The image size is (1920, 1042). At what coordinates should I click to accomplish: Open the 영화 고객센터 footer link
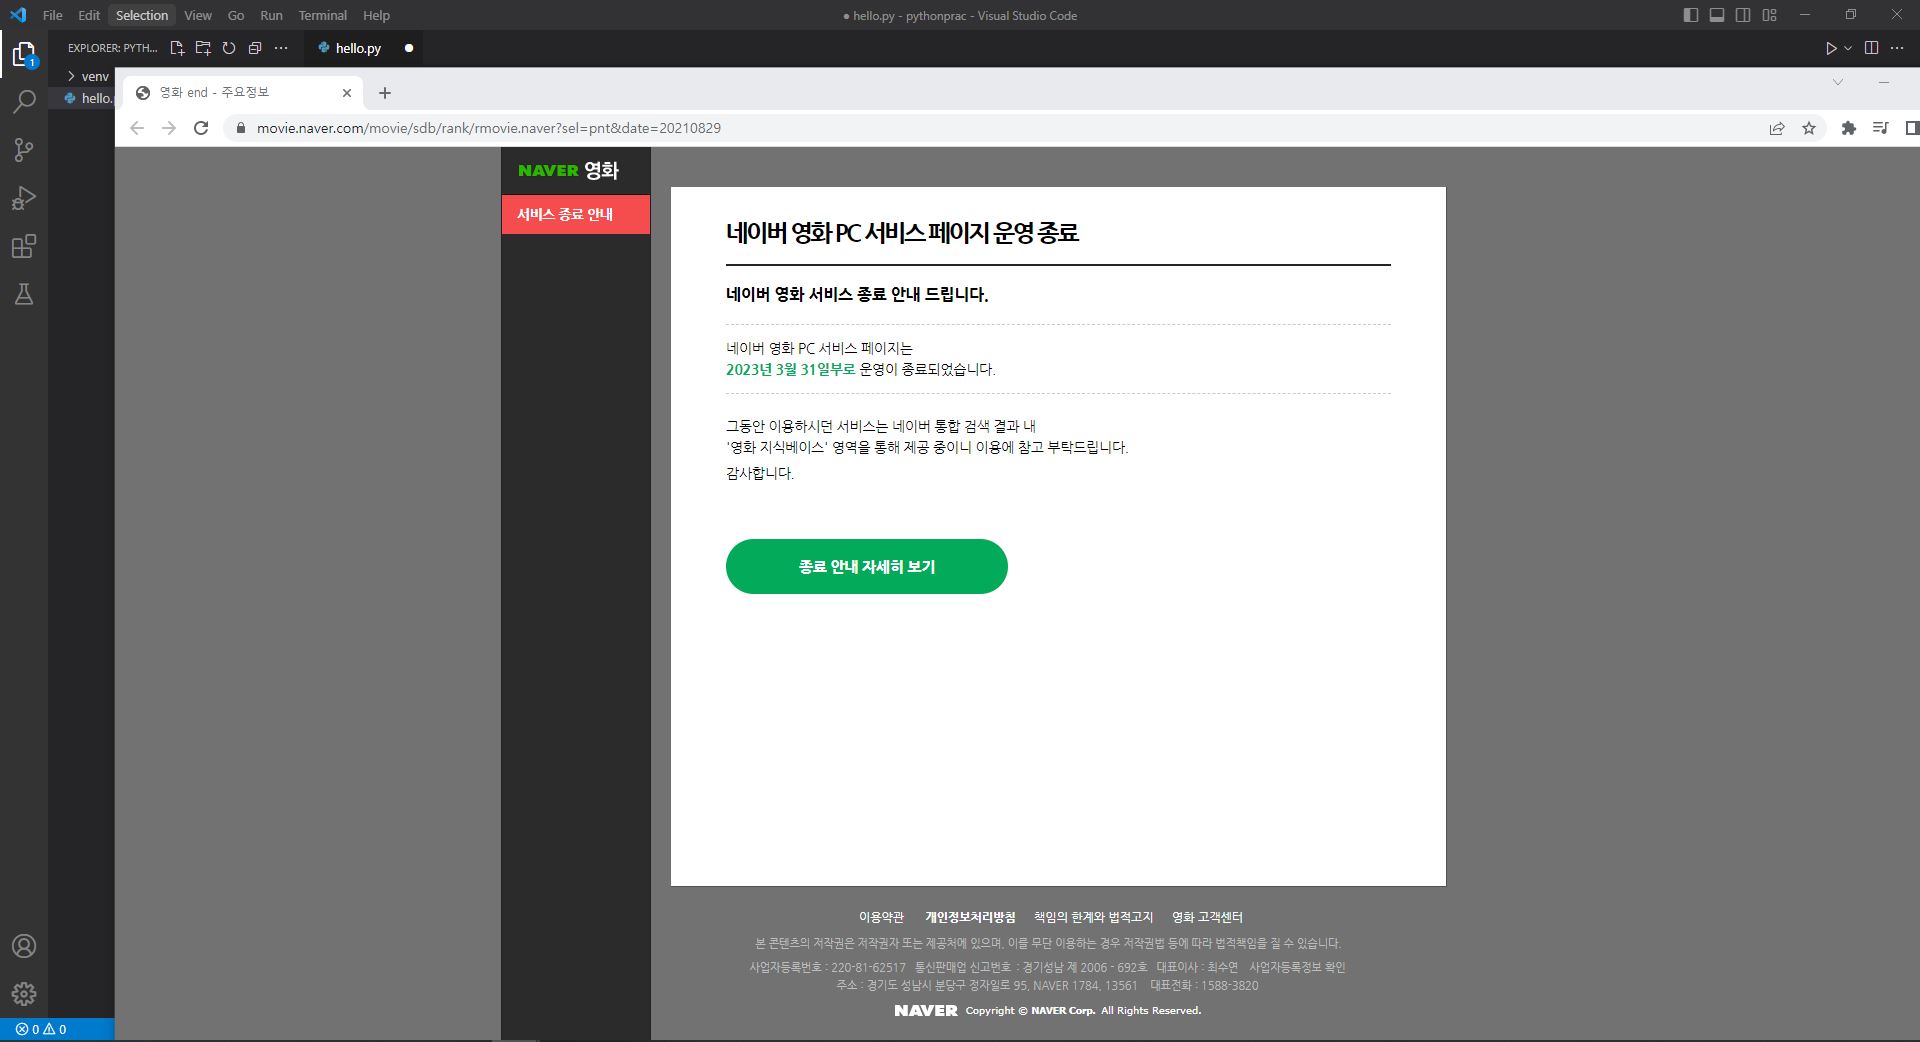(x=1207, y=917)
